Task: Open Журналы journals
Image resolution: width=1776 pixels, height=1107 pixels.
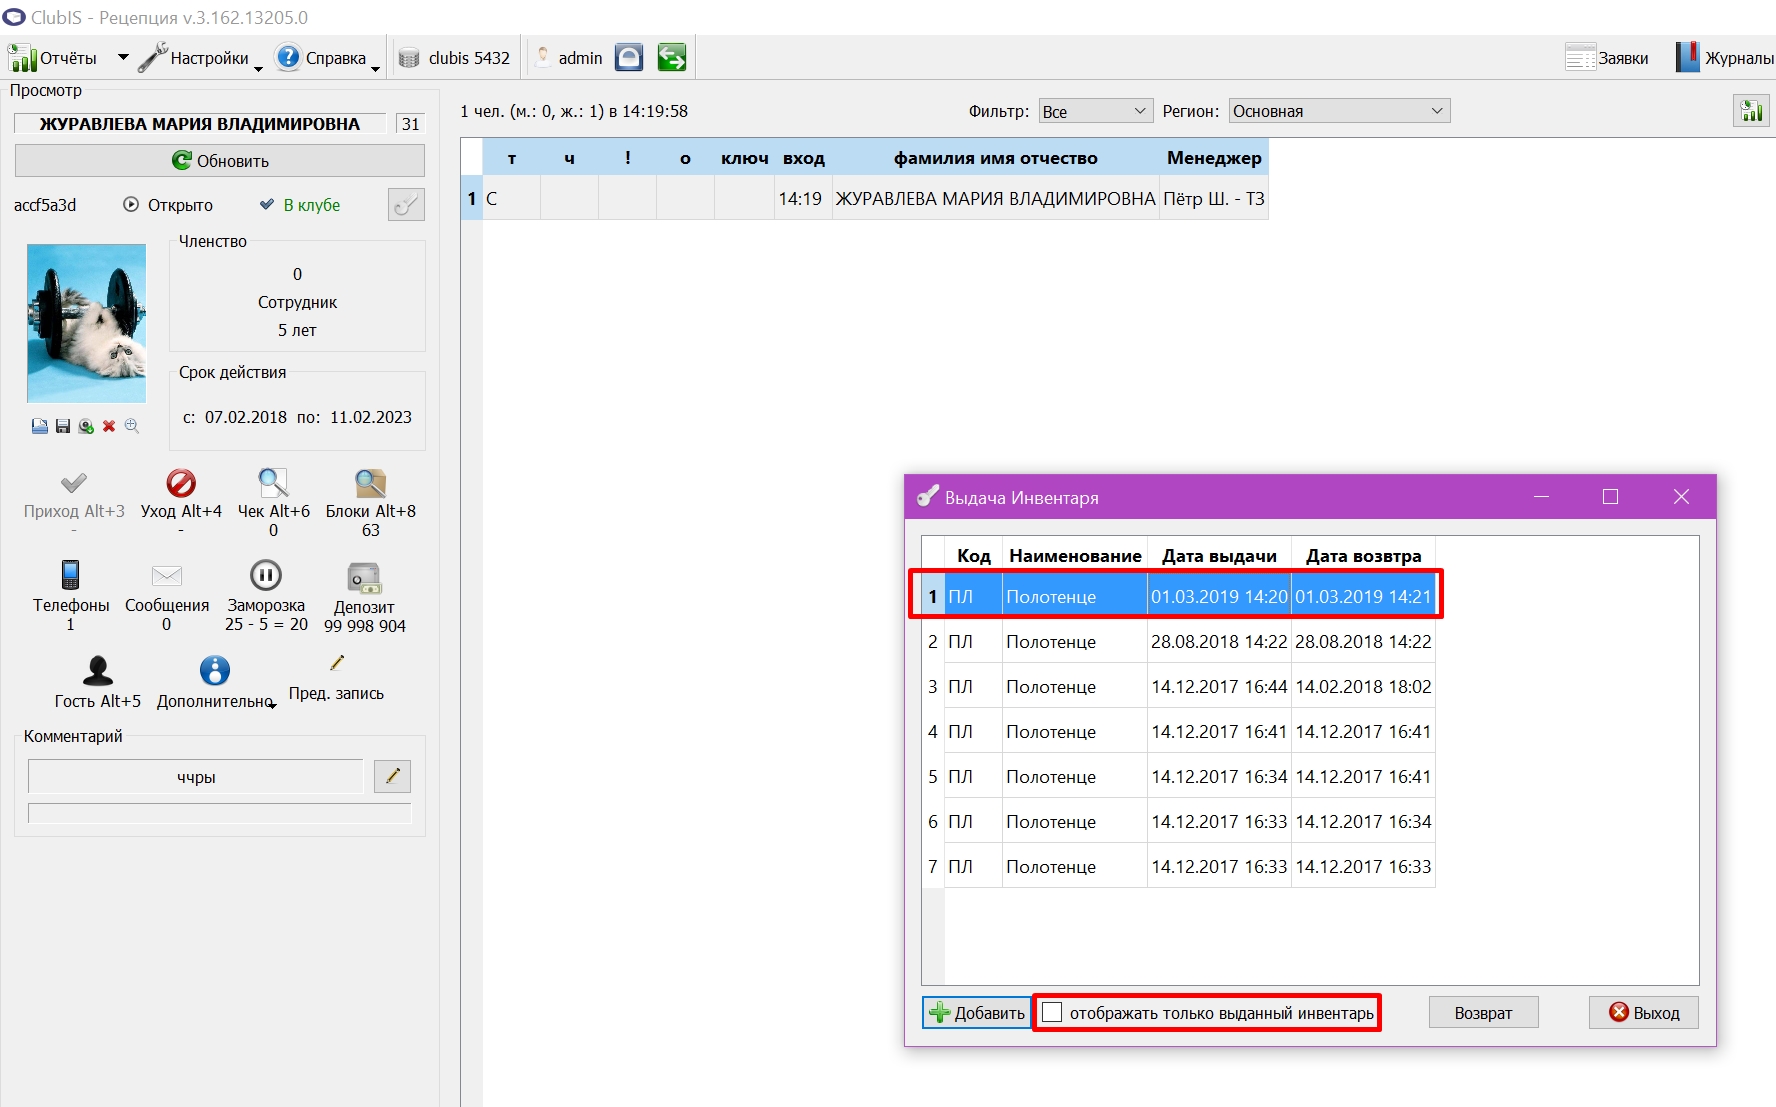Action: point(1725,58)
